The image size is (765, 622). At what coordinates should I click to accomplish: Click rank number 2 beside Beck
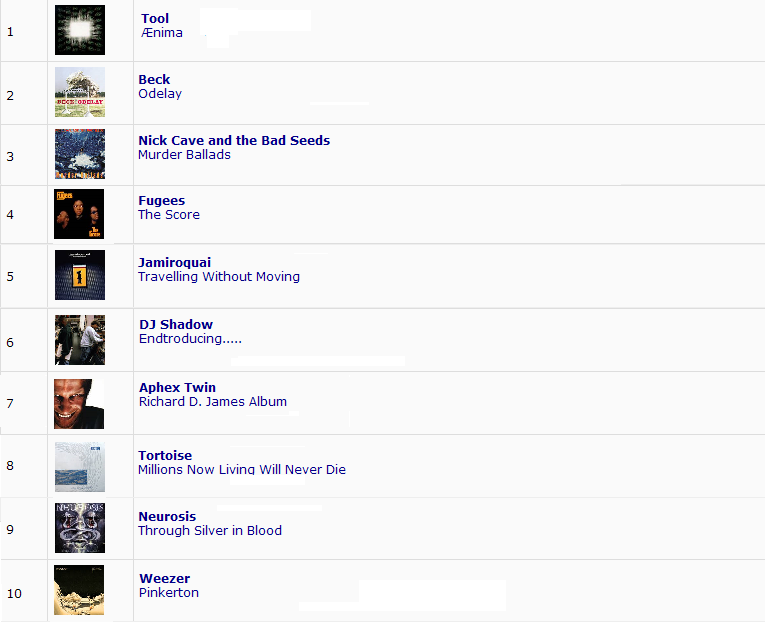10,96
